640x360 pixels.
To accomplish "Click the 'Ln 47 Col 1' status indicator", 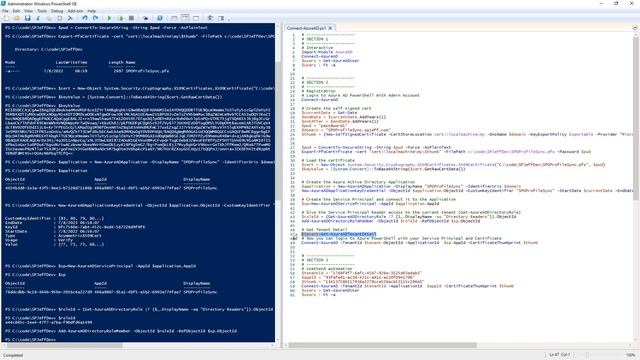I will pos(560,355).
